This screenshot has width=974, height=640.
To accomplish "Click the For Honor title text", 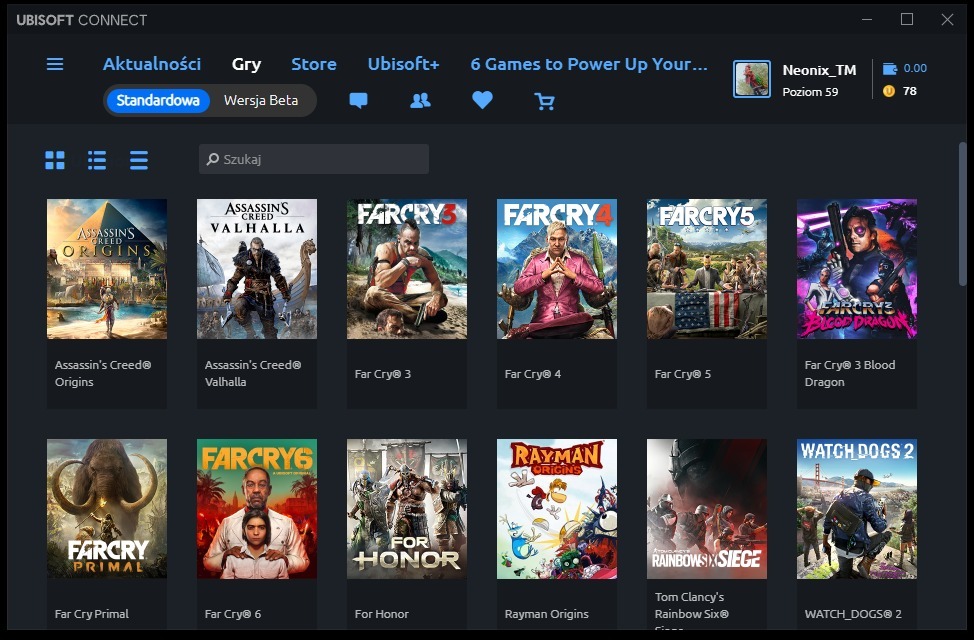I will [381, 614].
